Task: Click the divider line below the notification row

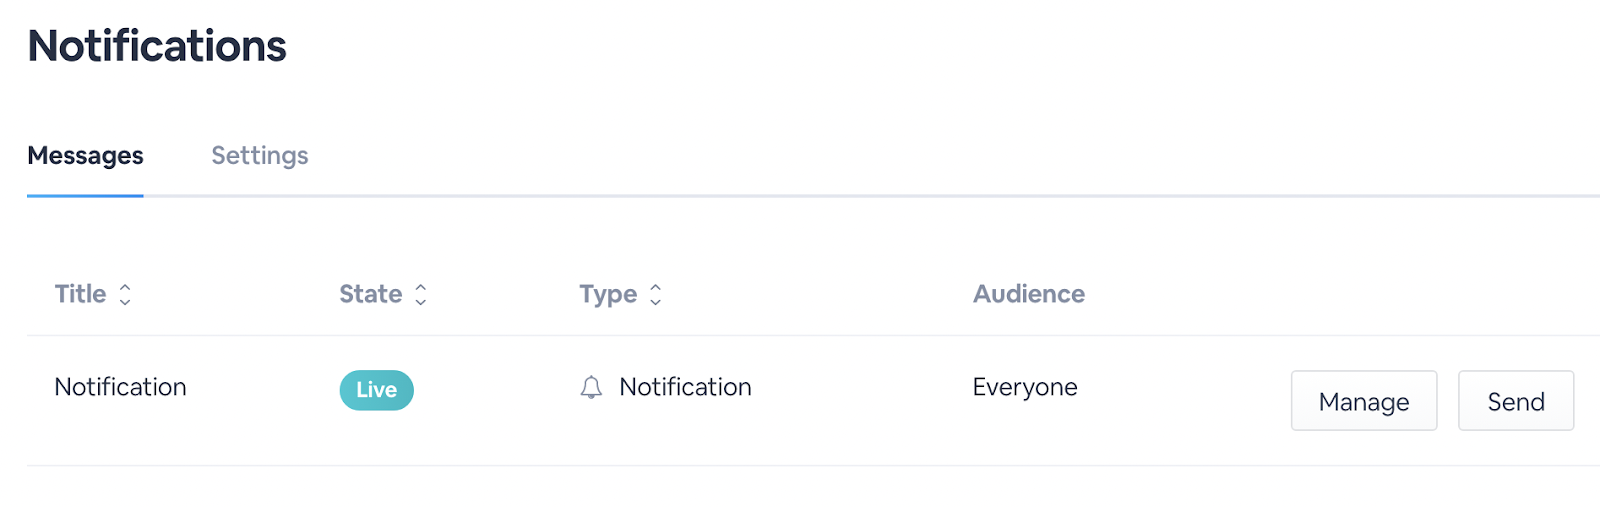Action: [800, 465]
